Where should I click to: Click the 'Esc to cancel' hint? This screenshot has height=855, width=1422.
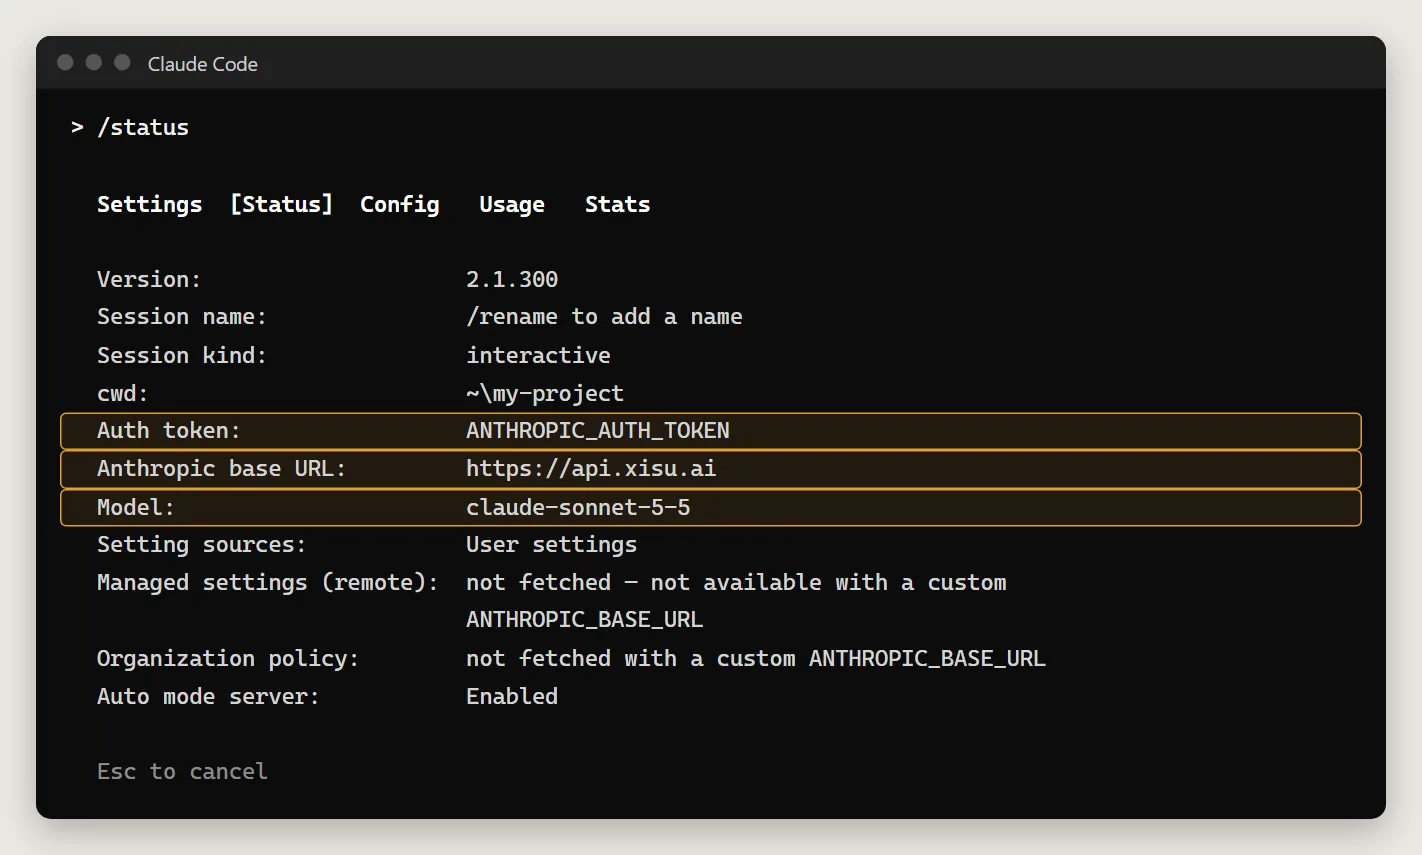tap(182, 772)
